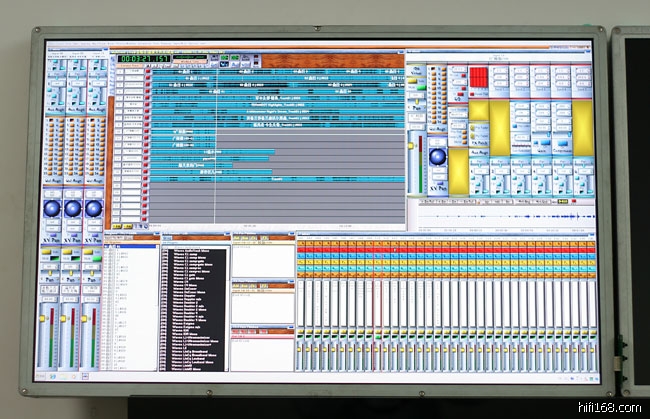Screen dimensions: 650x419
Task: Click the first track's red record button in the track list
Action: click(146, 73)
